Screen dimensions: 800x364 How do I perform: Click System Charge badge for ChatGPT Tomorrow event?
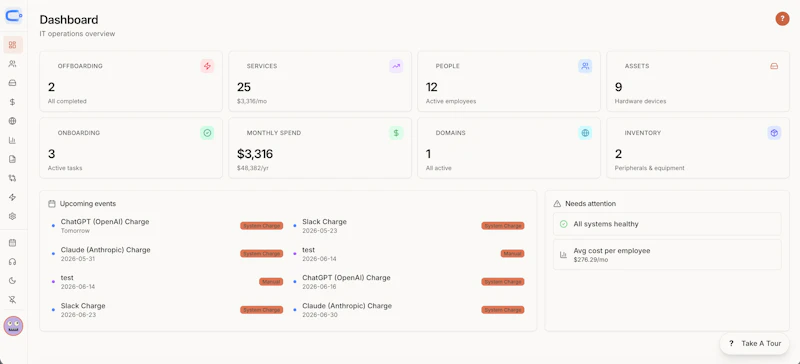[x=262, y=226]
